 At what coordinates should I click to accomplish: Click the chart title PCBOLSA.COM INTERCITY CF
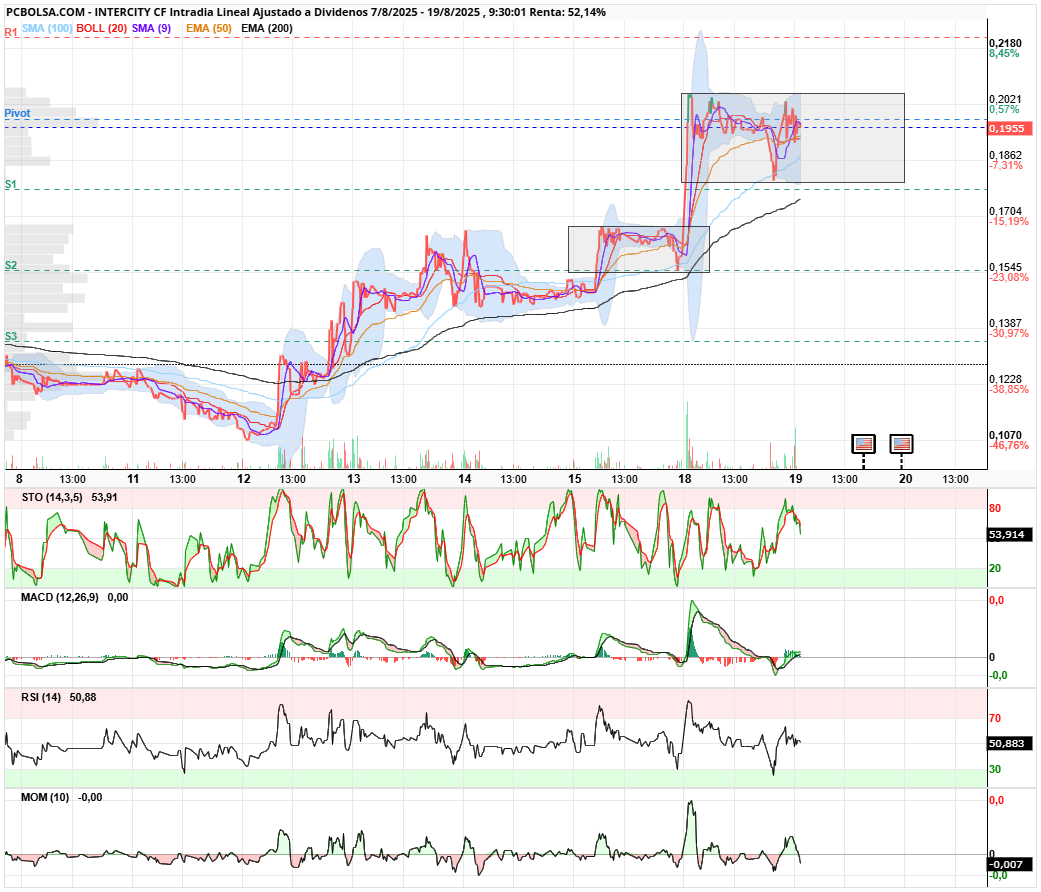pyautogui.click(x=305, y=12)
